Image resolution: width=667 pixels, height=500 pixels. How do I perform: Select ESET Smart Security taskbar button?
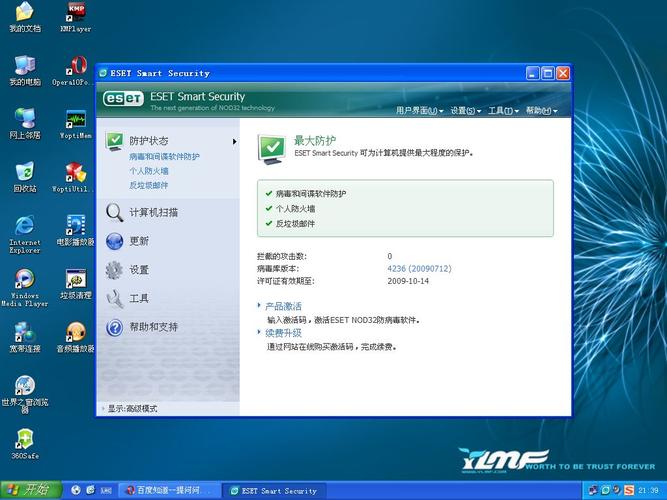274,491
